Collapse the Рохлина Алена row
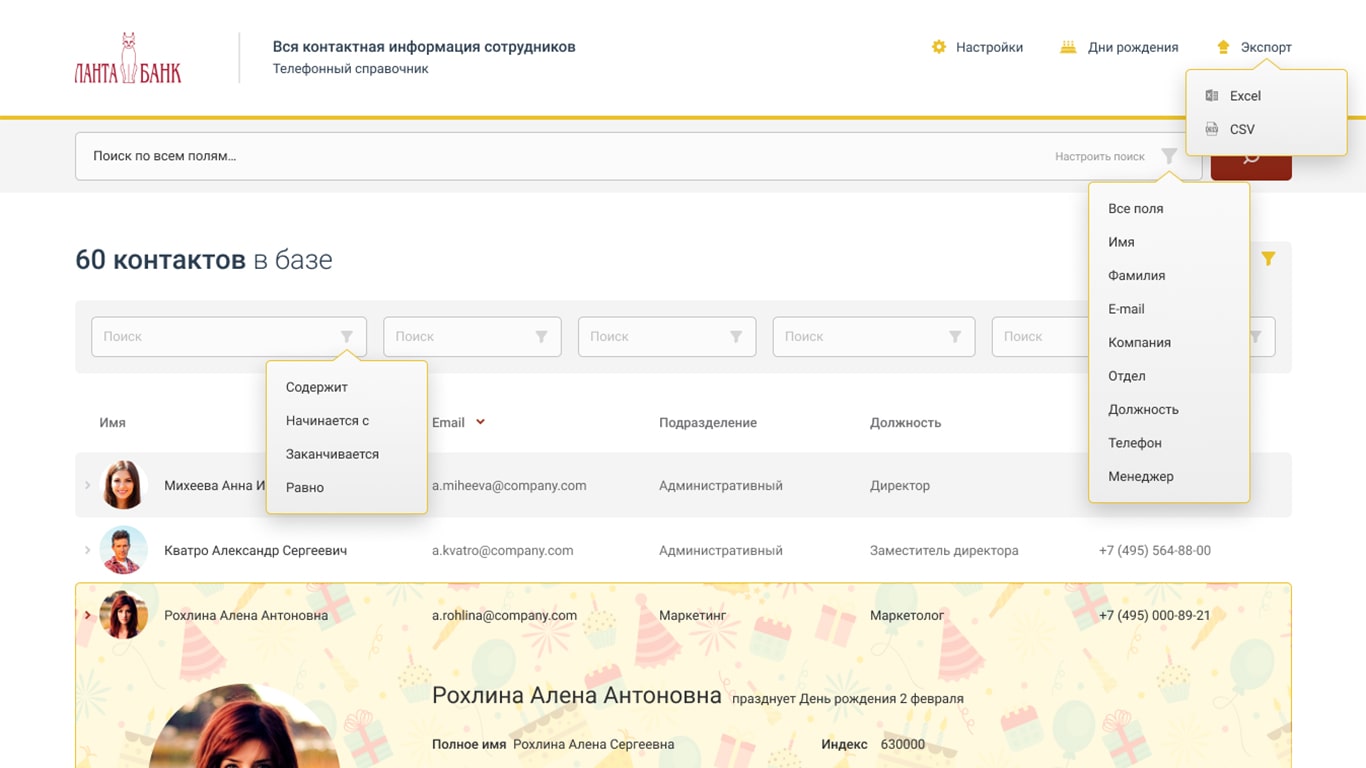The height and width of the screenshot is (768, 1366). (88, 615)
